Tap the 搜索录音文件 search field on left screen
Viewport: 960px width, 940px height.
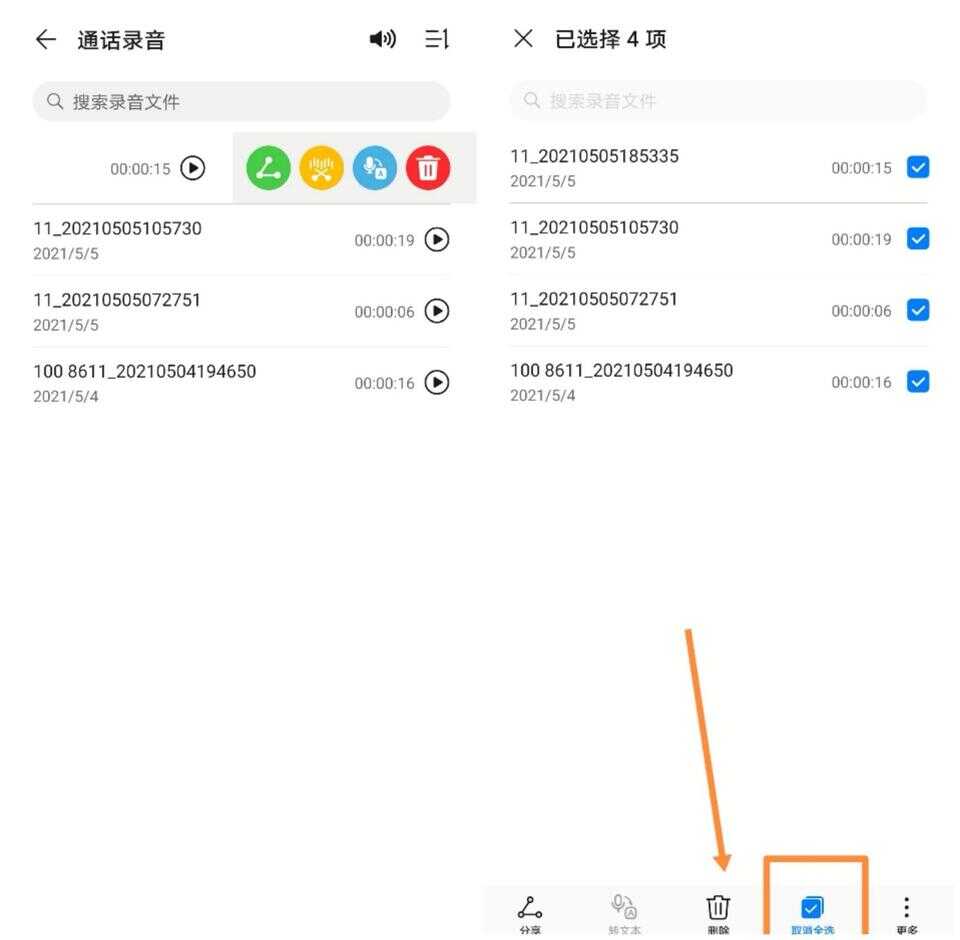pyautogui.click(x=241, y=102)
